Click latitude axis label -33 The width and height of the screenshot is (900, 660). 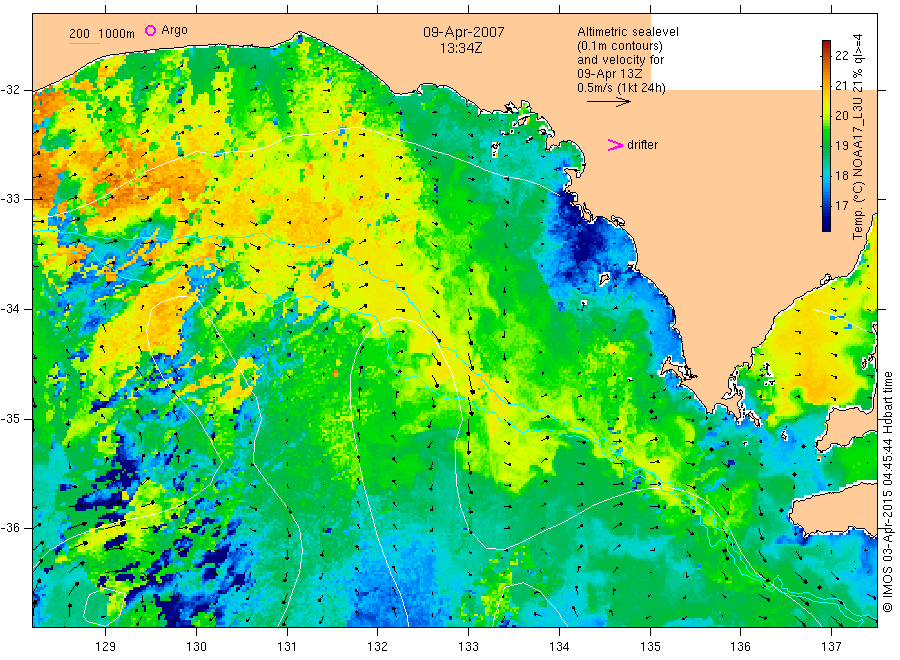[11, 200]
